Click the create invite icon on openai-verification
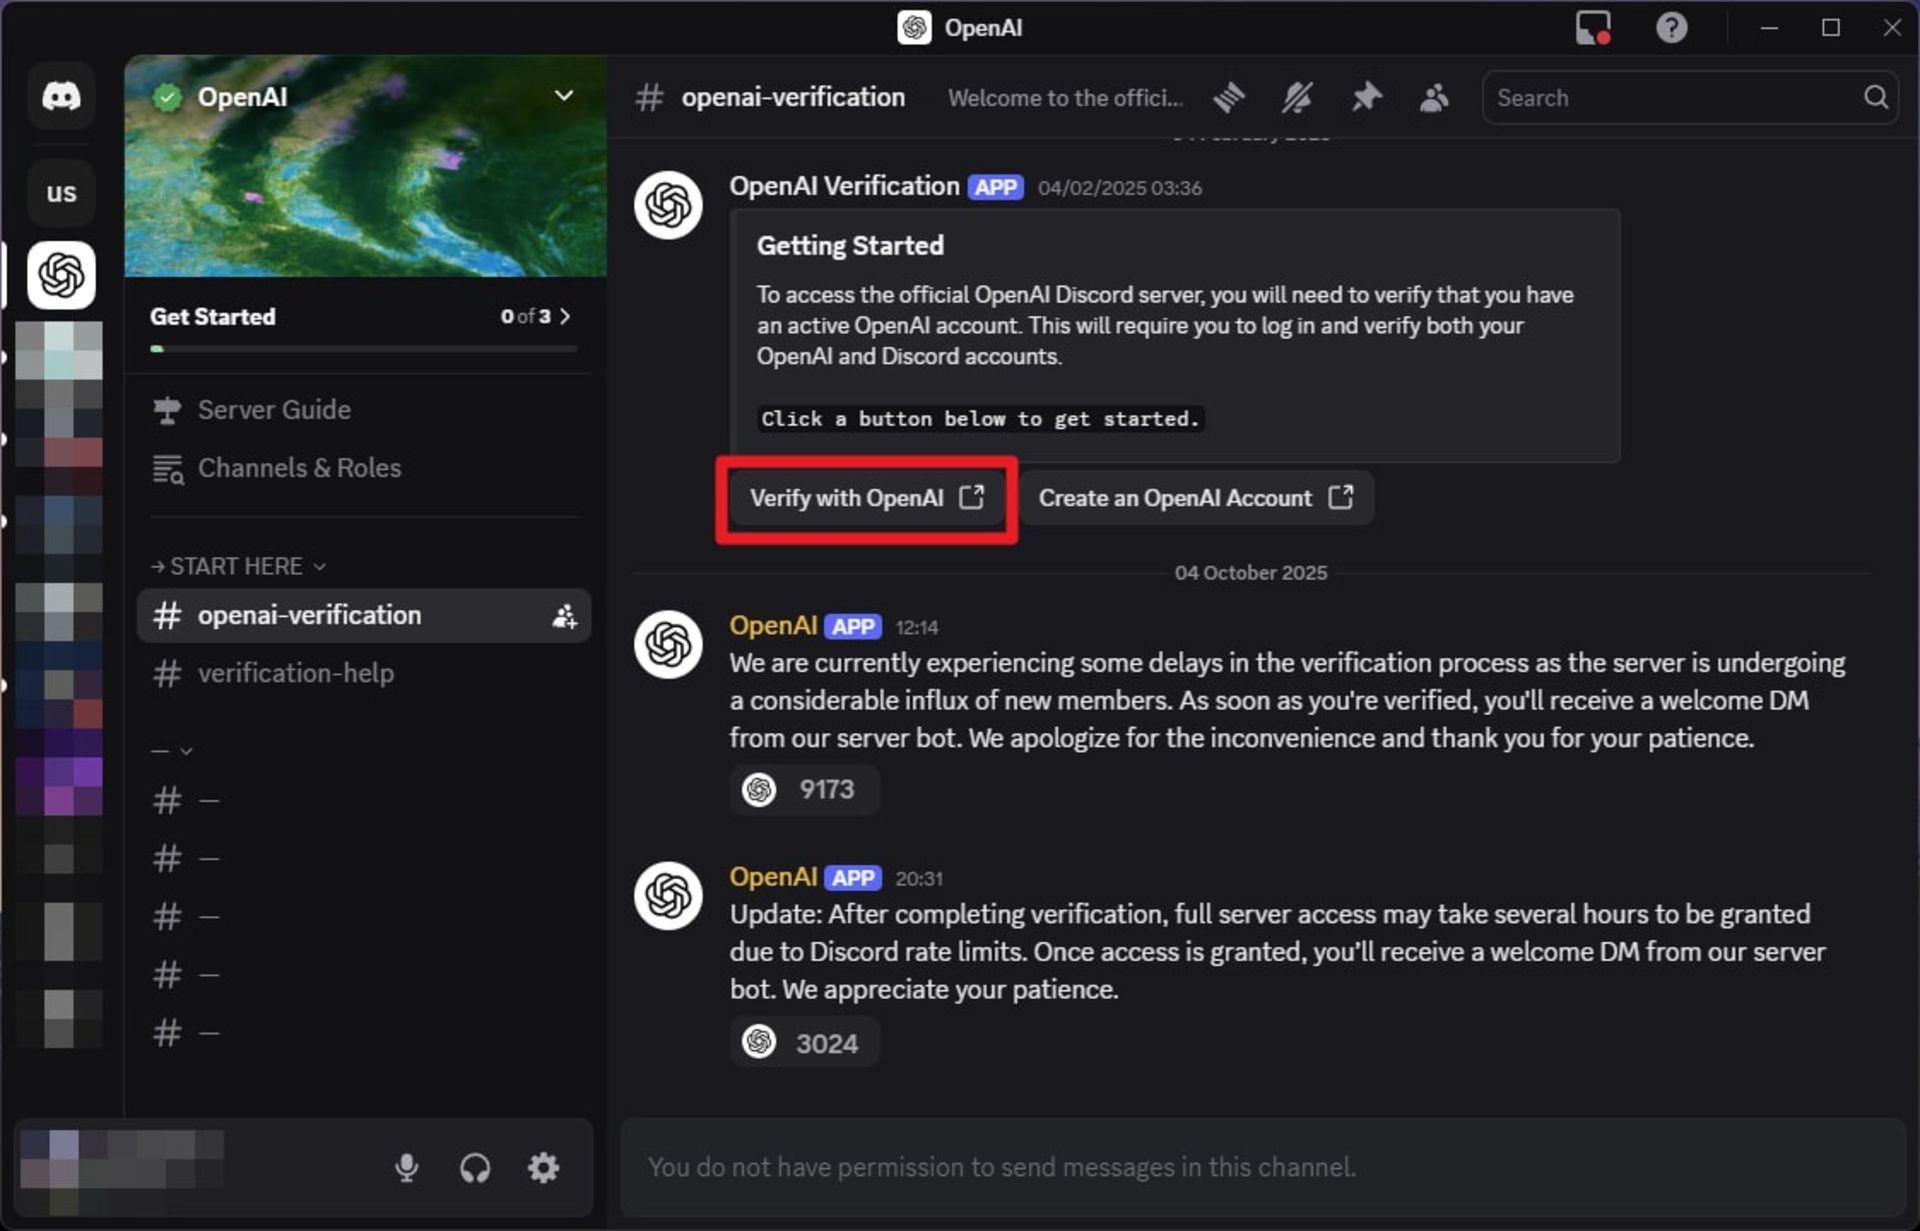This screenshot has height=1231, width=1920. pos(564,616)
